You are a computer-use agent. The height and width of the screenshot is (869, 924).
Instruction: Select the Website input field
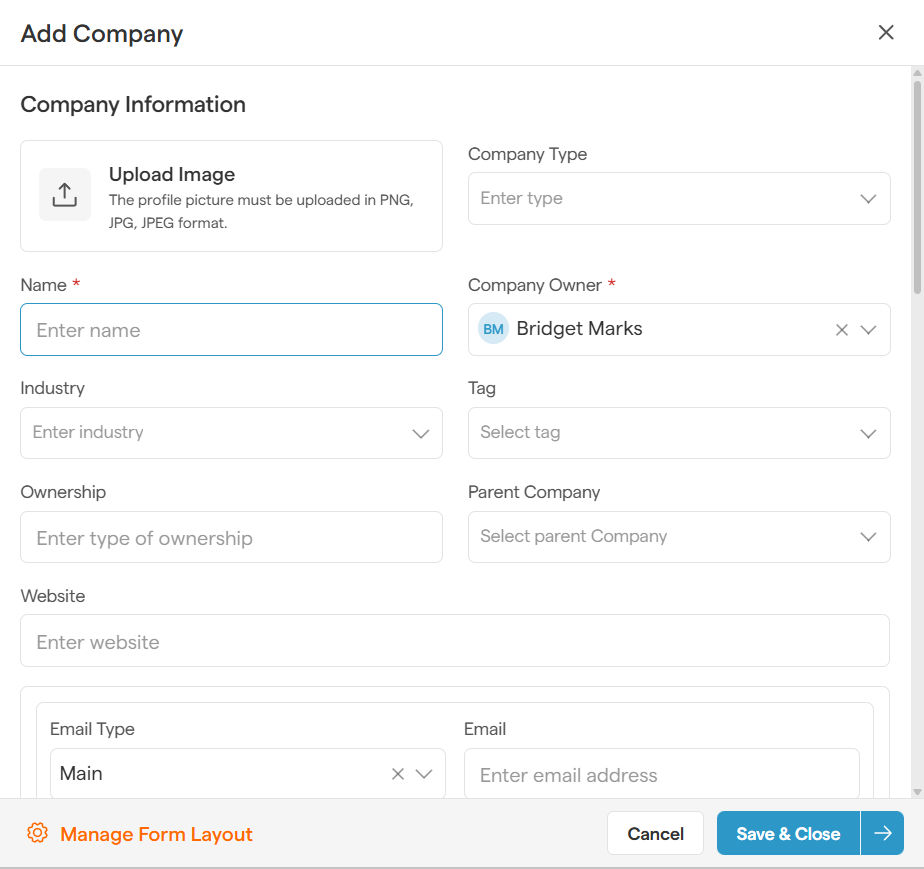tap(454, 641)
